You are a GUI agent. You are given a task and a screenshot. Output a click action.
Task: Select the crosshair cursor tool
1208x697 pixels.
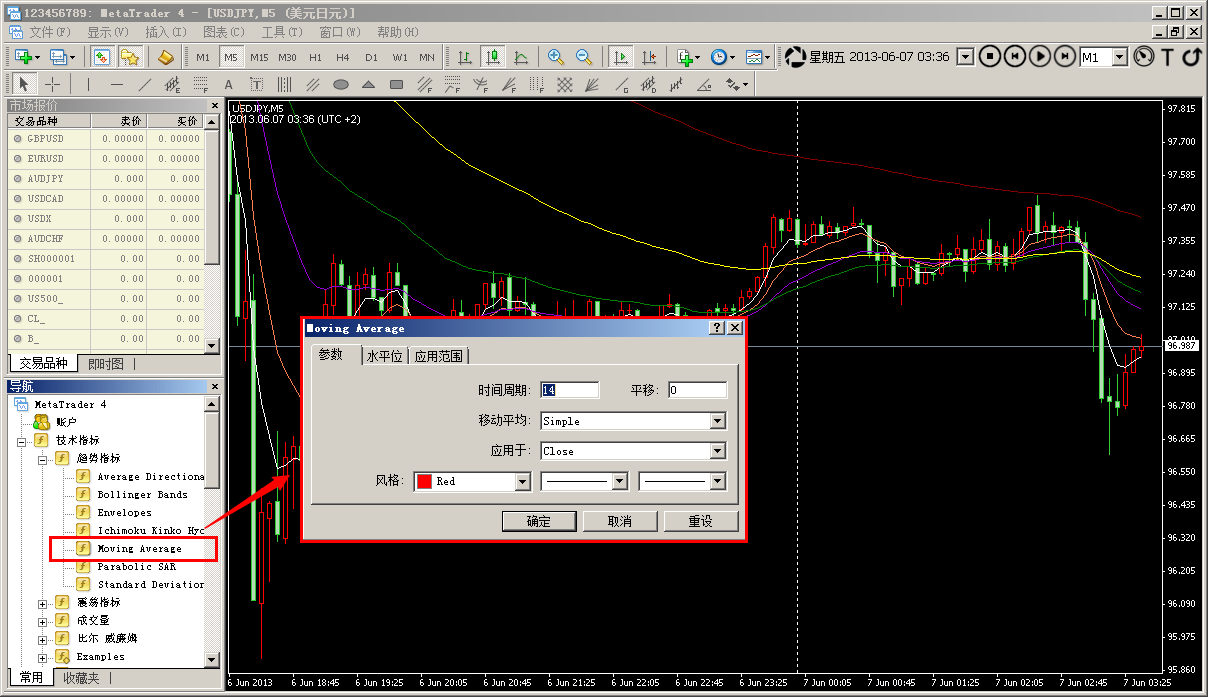52,84
